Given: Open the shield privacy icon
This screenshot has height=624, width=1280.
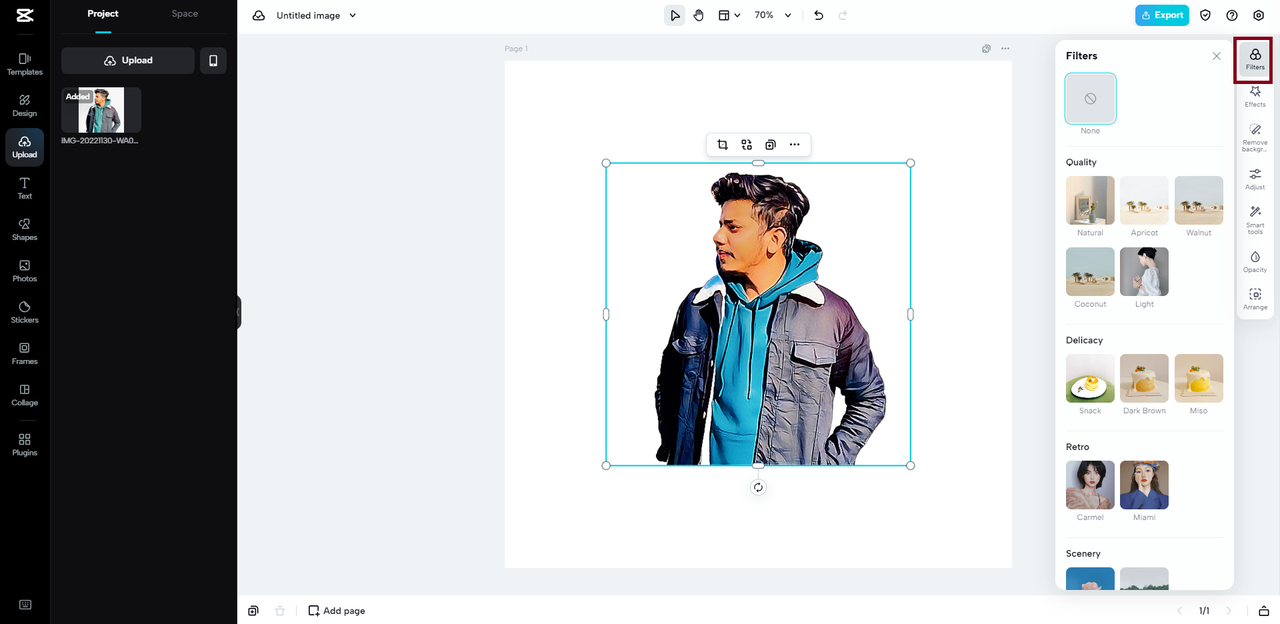Looking at the screenshot, I should coord(1206,15).
